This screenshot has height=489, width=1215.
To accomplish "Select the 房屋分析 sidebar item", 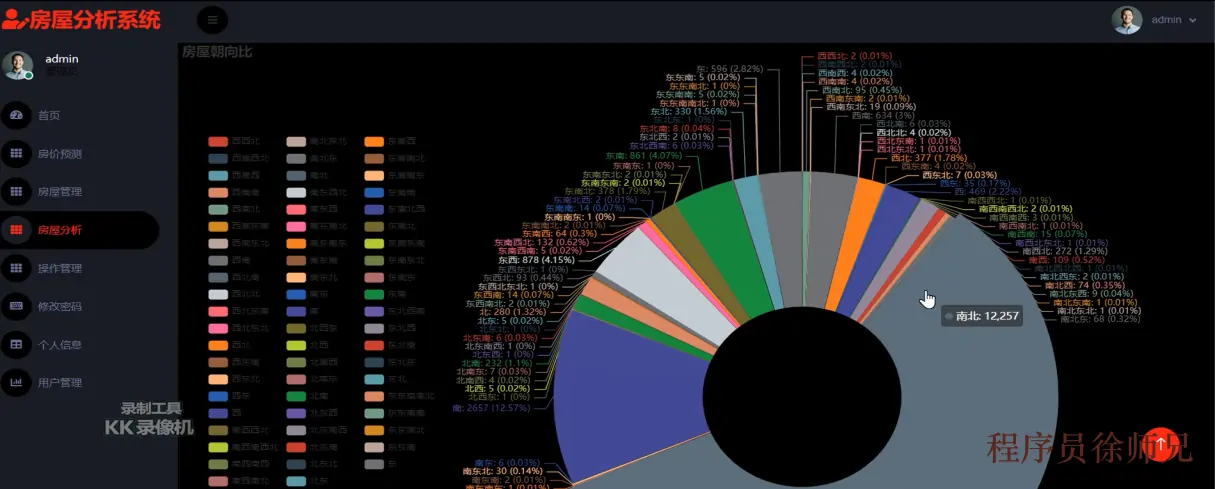I will coord(59,230).
